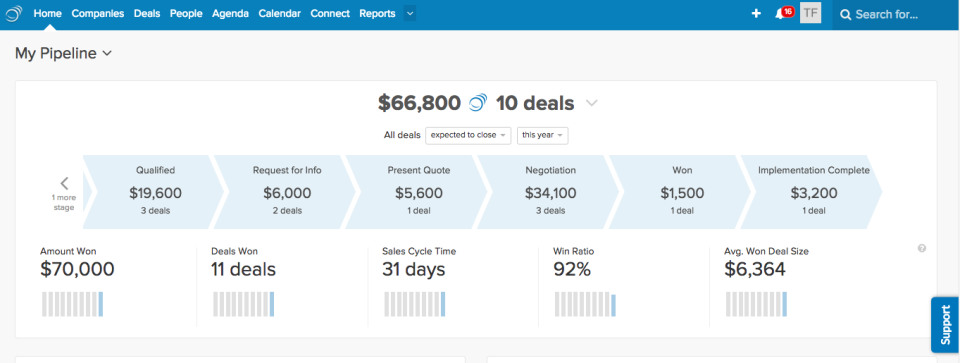Expand the chevron next to 10 deals
Viewport: 960px width, 363px height.
(591, 103)
